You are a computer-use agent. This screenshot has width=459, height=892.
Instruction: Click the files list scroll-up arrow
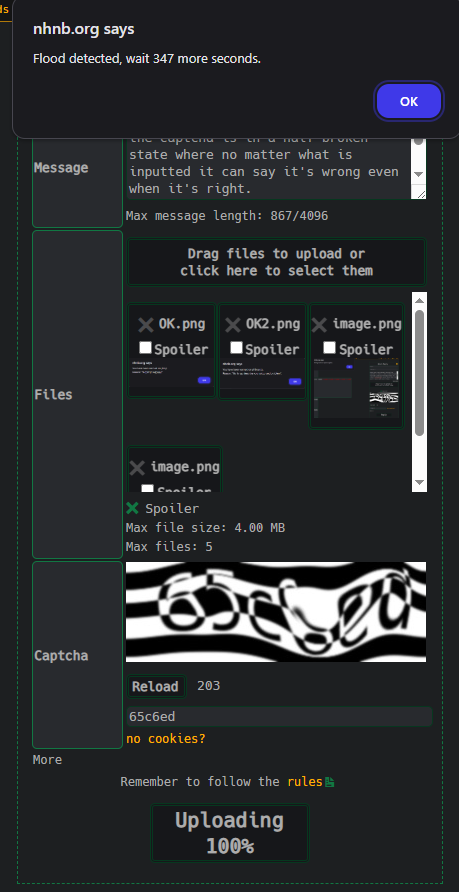coord(419,300)
